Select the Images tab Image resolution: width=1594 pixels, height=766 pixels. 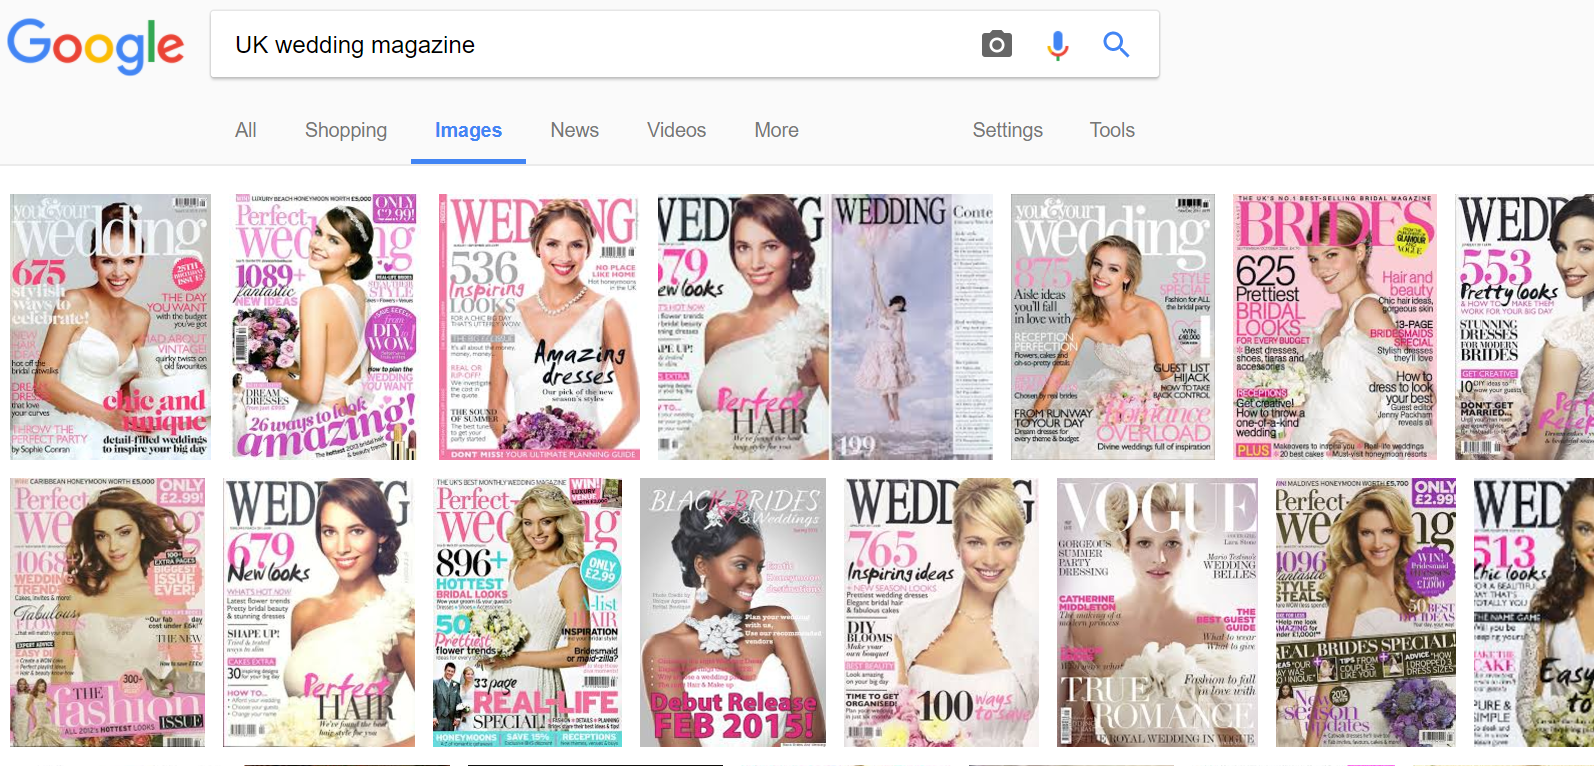click(x=468, y=130)
